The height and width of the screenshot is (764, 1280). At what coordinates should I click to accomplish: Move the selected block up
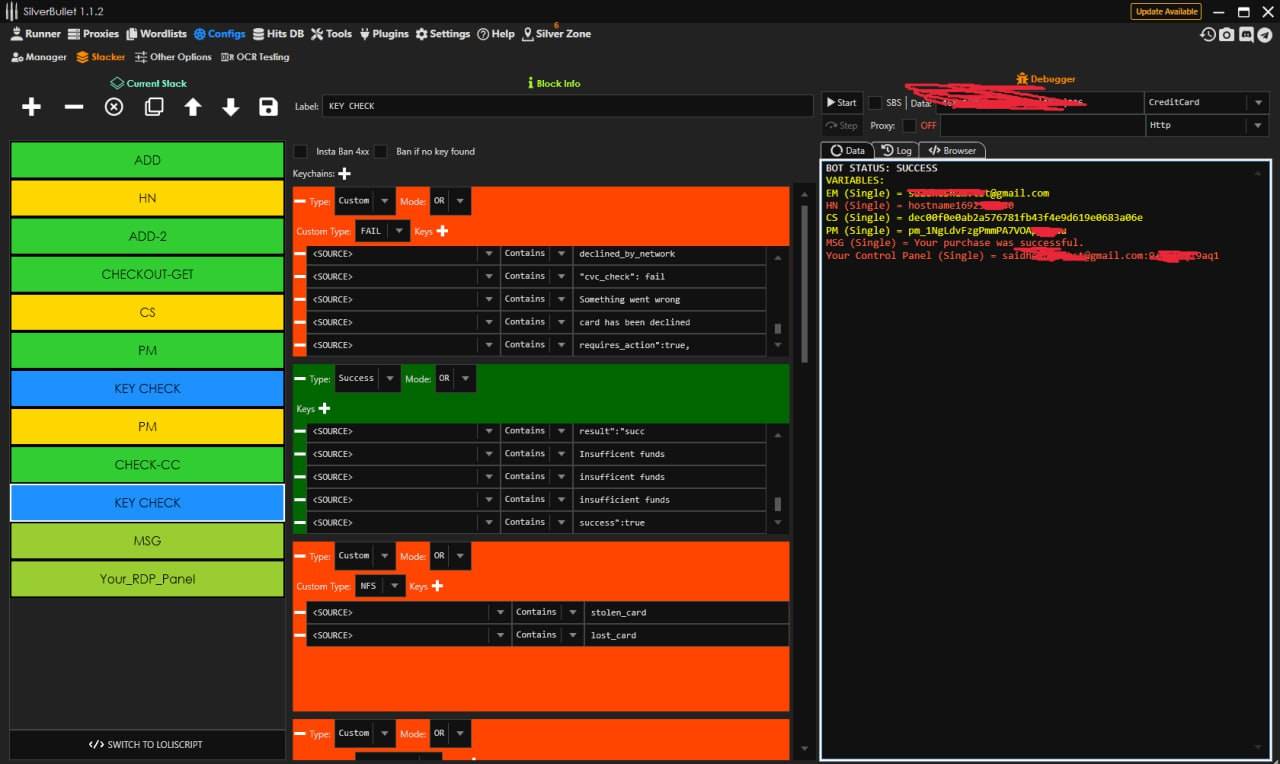[x=193, y=107]
